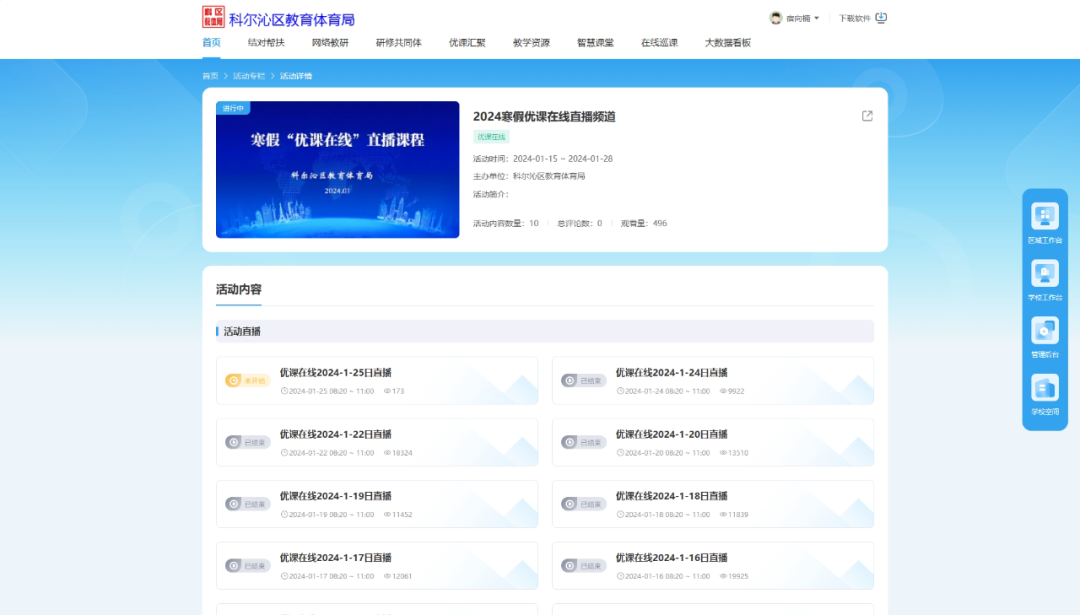Open the 区域工作台 sidebar icon
The width and height of the screenshot is (1080, 615).
pyautogui.click(x=1044, y=218)
